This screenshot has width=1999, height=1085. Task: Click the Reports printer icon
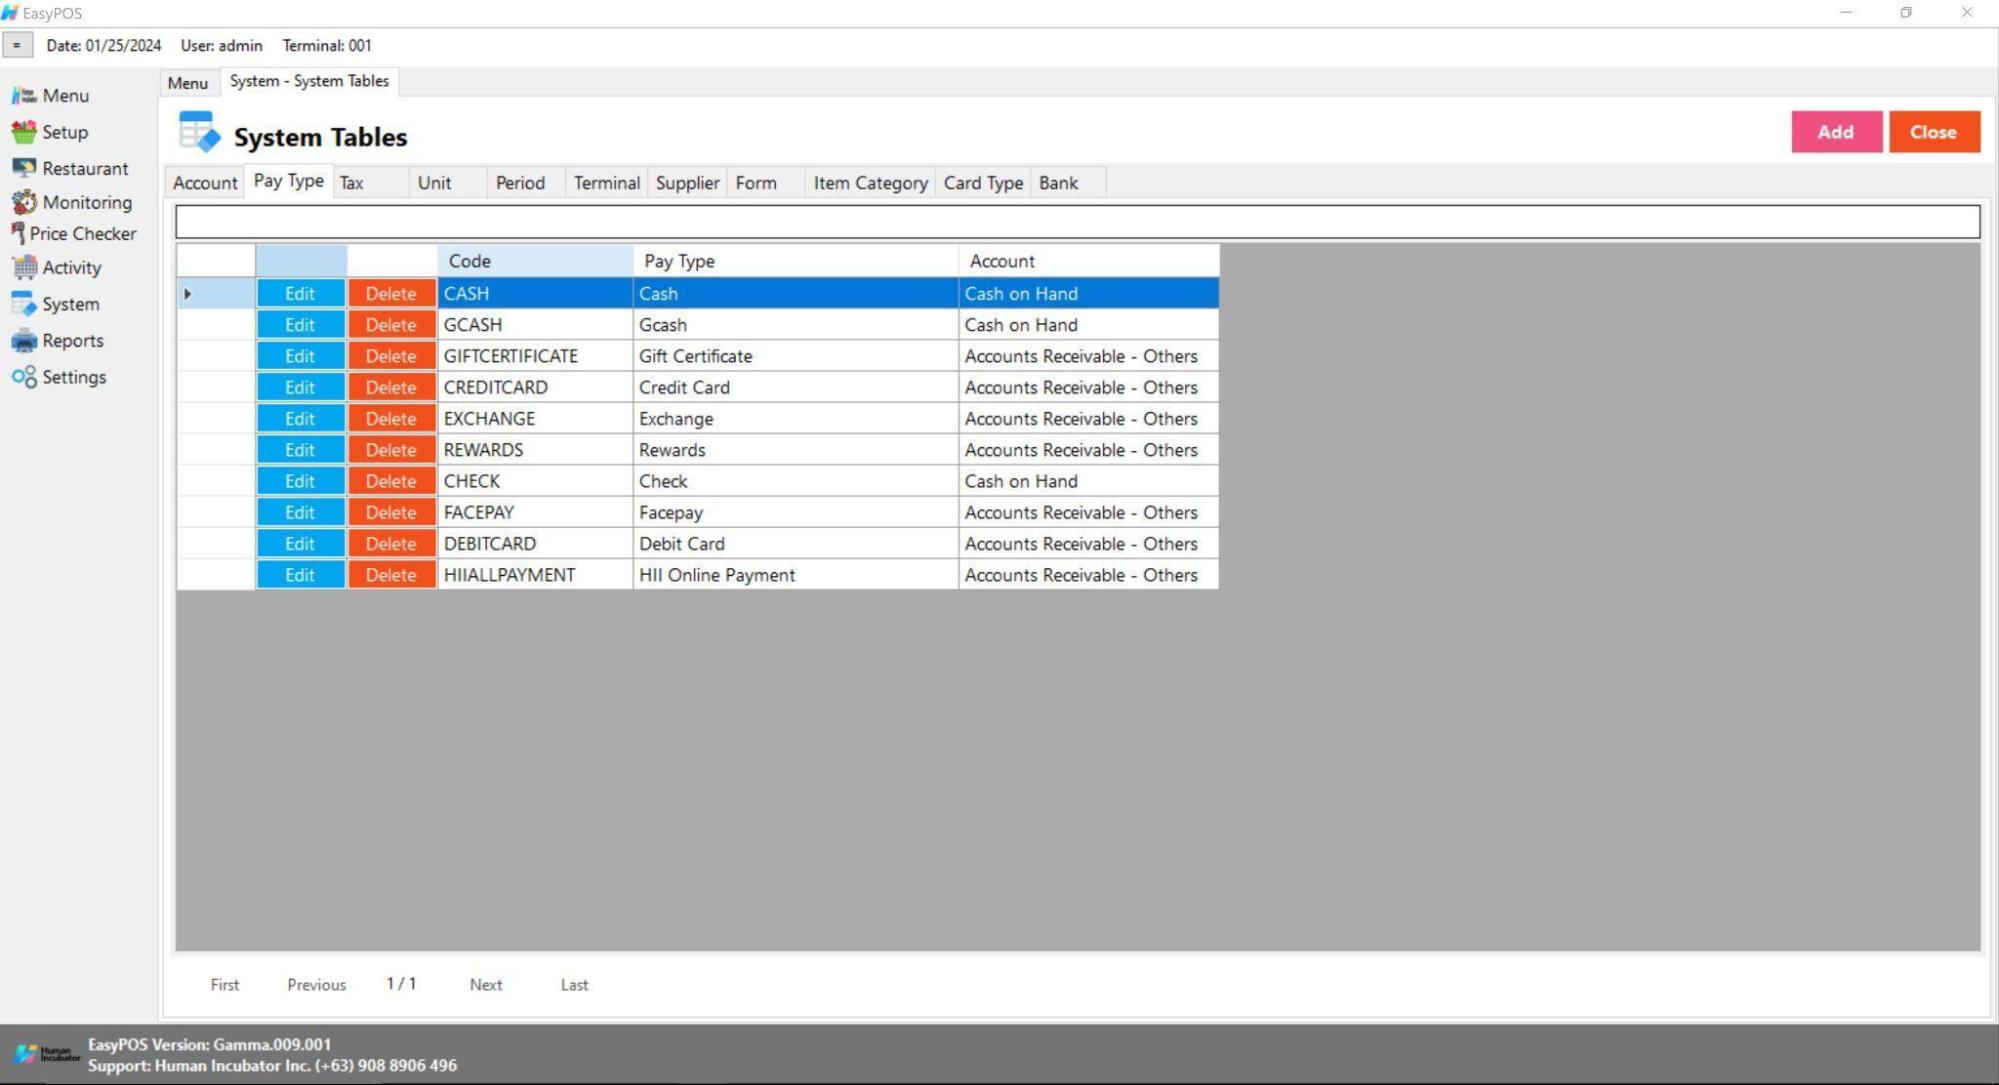(24, 341)
